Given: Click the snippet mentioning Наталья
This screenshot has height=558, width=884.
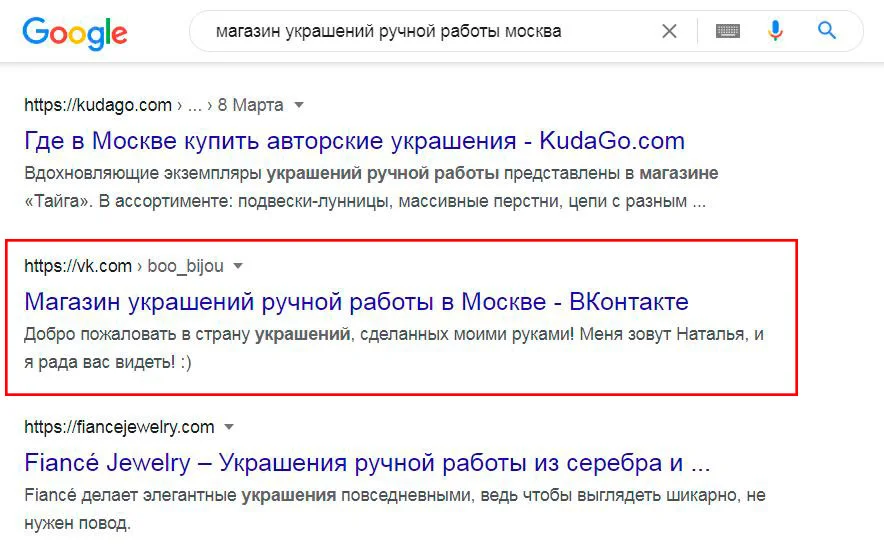Looking at the screenshot, I should pos(394,347).
